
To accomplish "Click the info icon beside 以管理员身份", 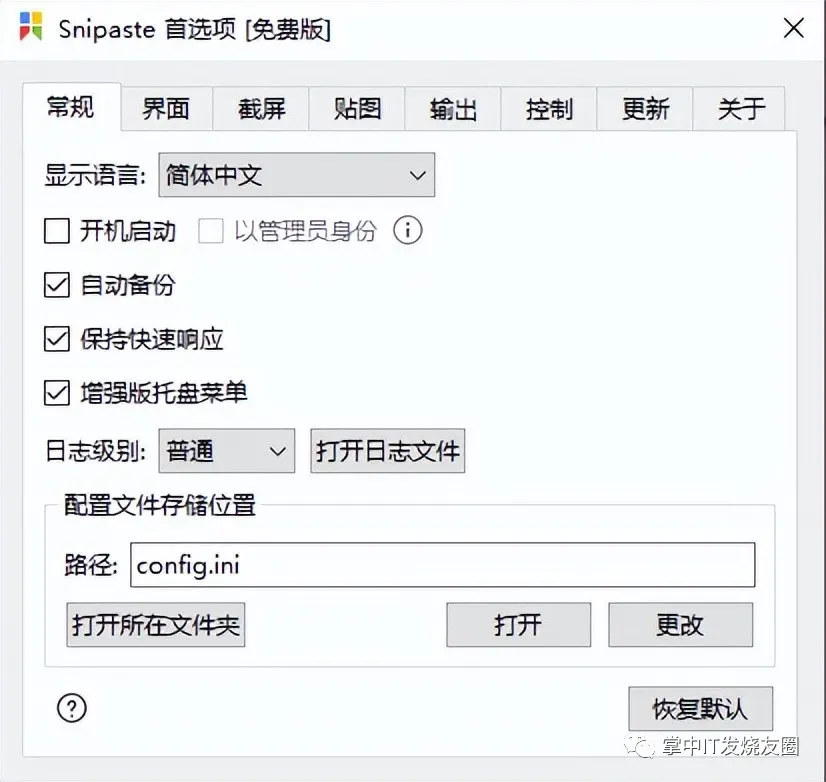I will pos(408,231).
